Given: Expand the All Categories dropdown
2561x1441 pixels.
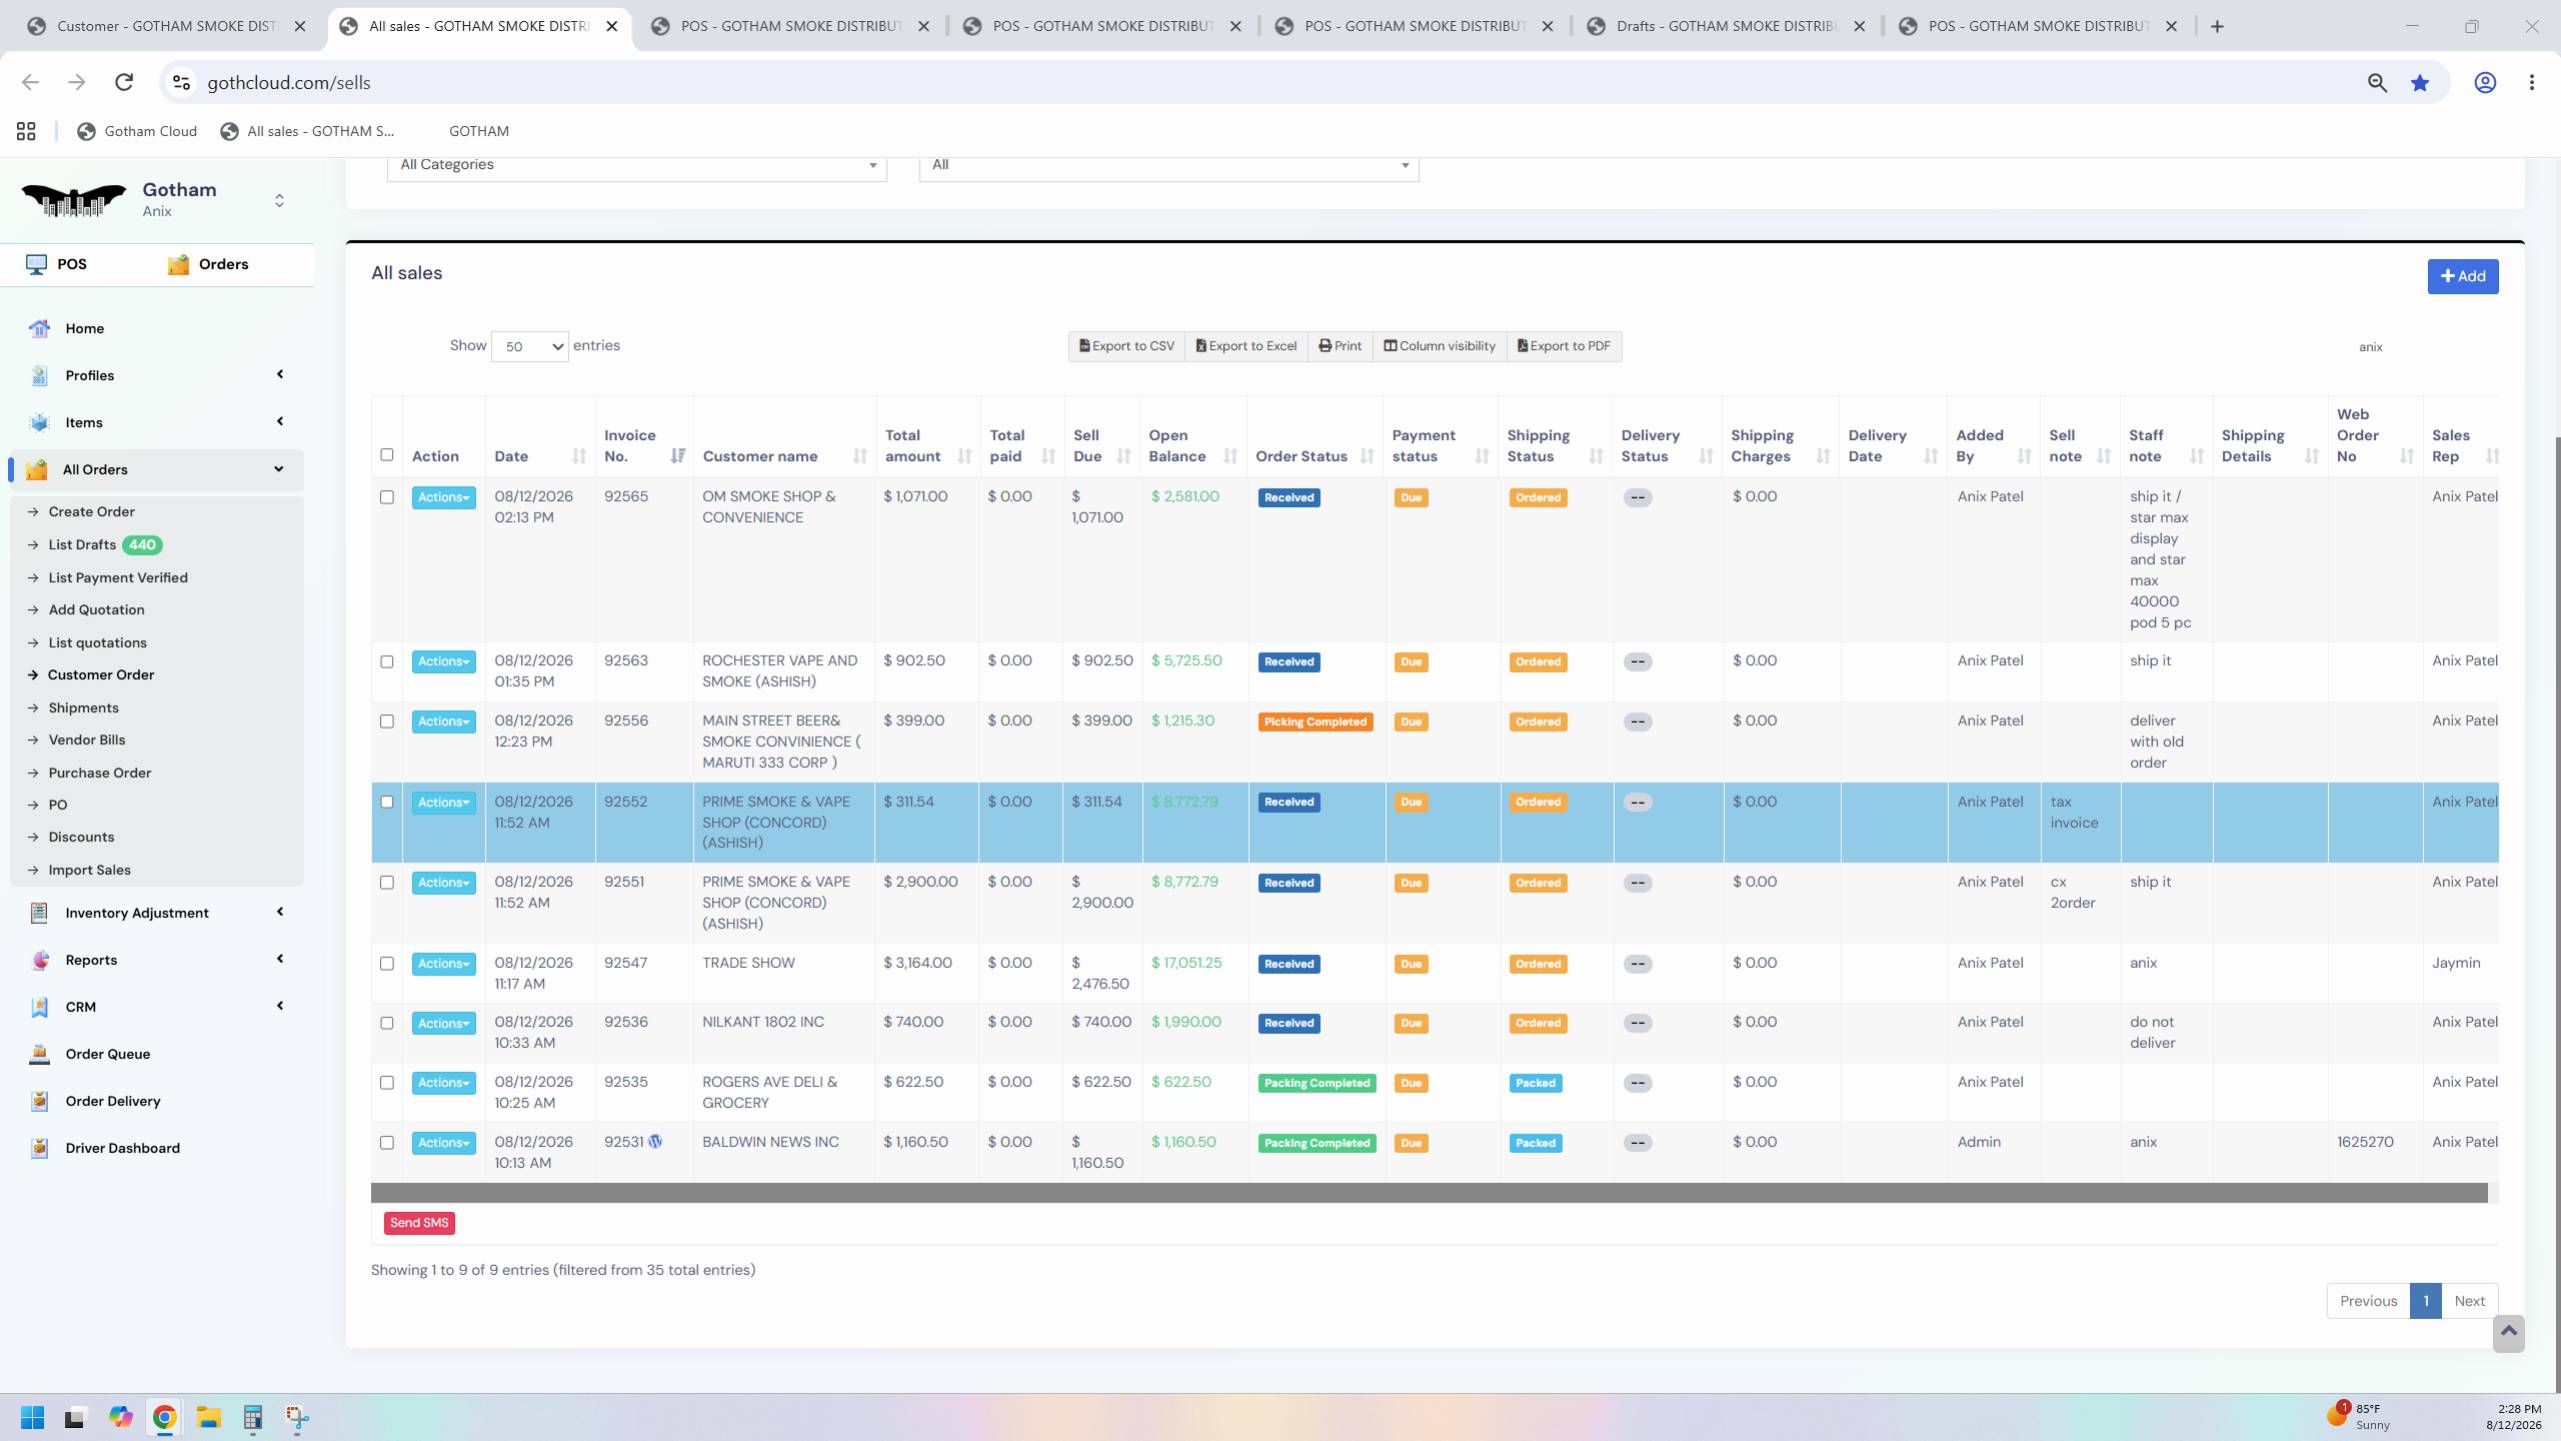Looking at the screenshot, I should tap(636, 165).
